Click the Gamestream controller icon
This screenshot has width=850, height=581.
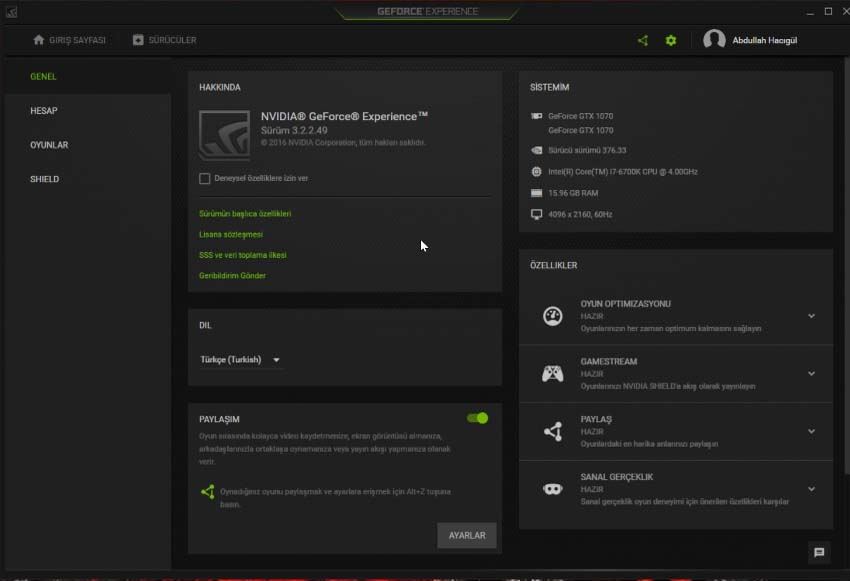[552, 374]
